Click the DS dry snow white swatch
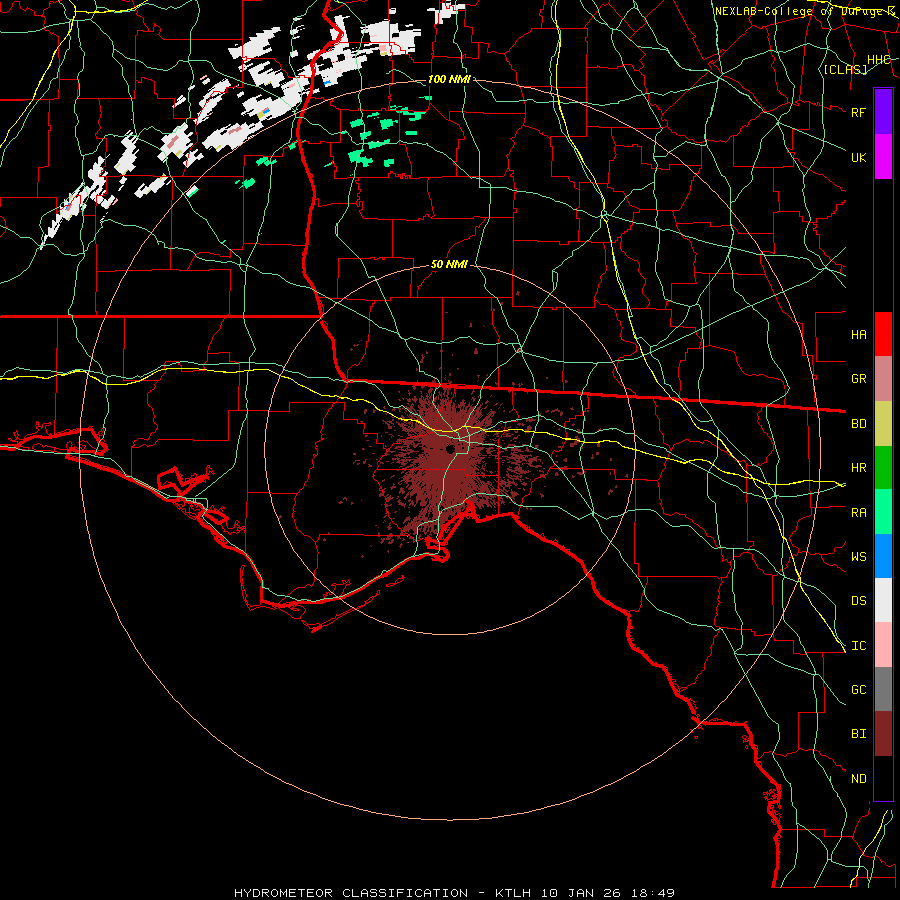The width and height of the screenshot is (900, 900). 883,600
